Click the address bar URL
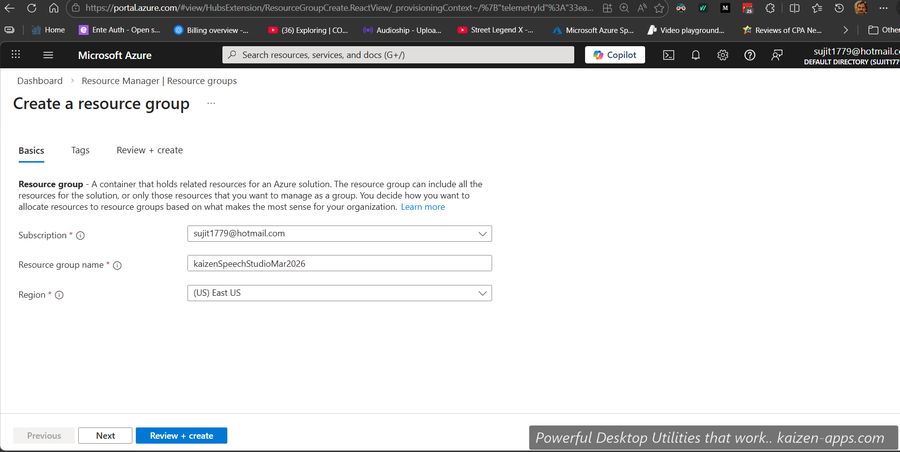The image size is (900, 452). tap(339, 8)
